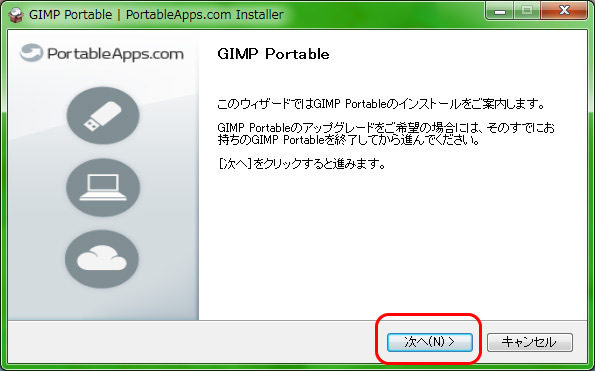The image size is (595, 371).
Task: Minimize the installer window
Action: (500, 11)
